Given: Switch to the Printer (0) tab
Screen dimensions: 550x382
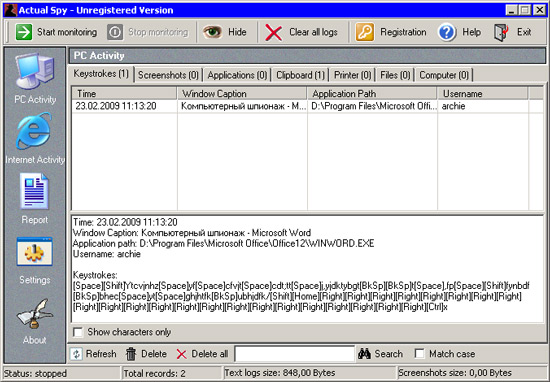Looking at the screenshot, I should tap(353, 75).
